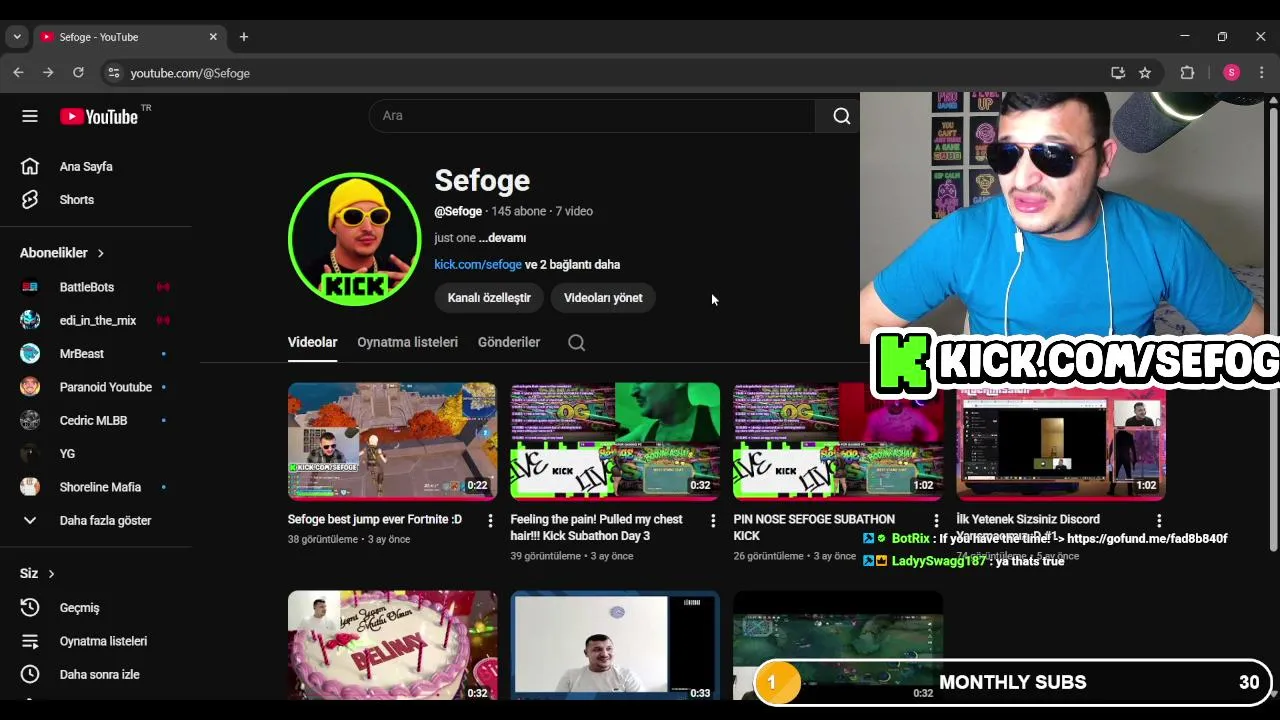Click the Ara search input field
Screen dimensions: 1280x720
(x=592, y=116)
